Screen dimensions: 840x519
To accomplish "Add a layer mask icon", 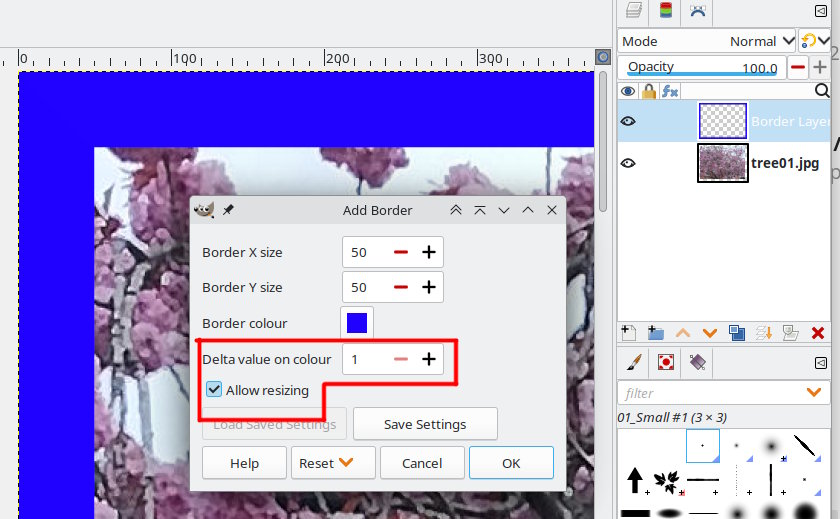I will [x=791, y=333].
